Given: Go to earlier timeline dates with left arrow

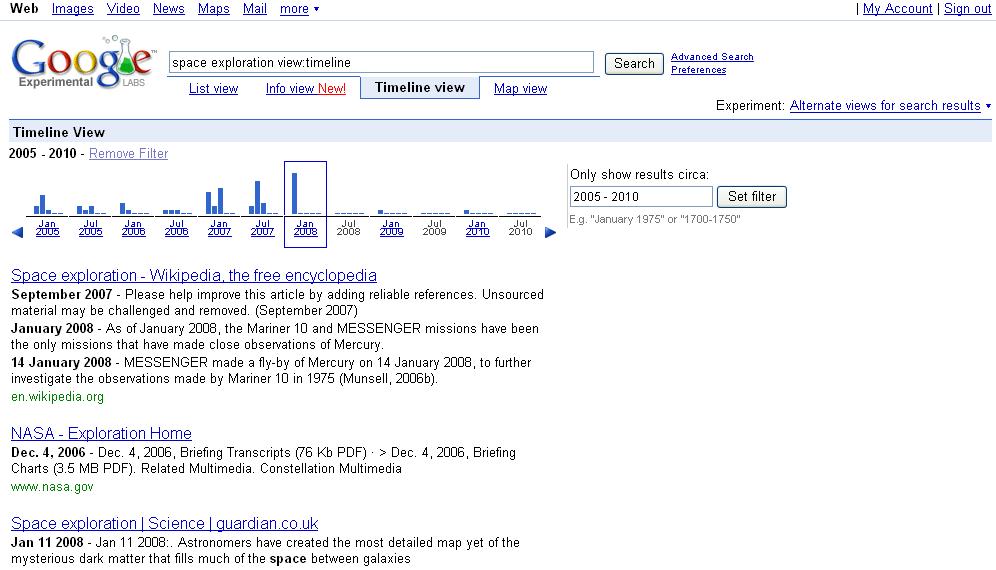Looking at the screenshot, I should pyautogui.click(x=18, y=233).
